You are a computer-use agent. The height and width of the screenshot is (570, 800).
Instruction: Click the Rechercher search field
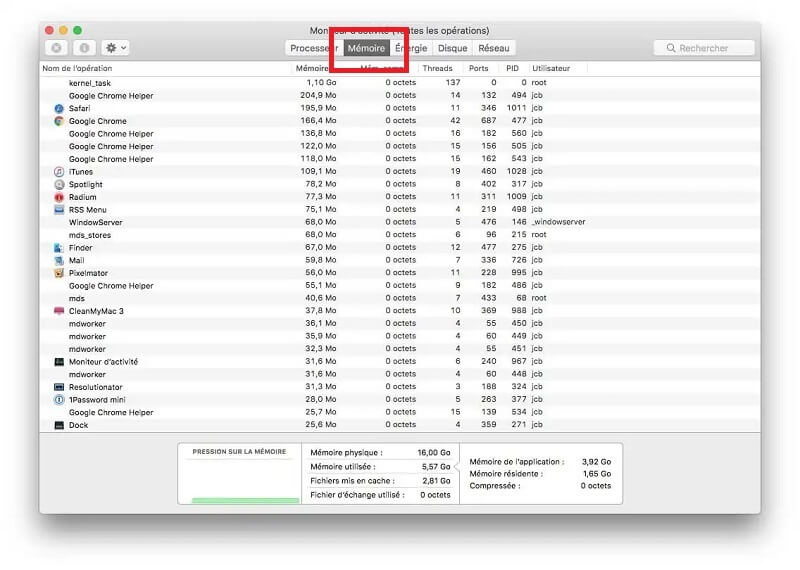704,48
